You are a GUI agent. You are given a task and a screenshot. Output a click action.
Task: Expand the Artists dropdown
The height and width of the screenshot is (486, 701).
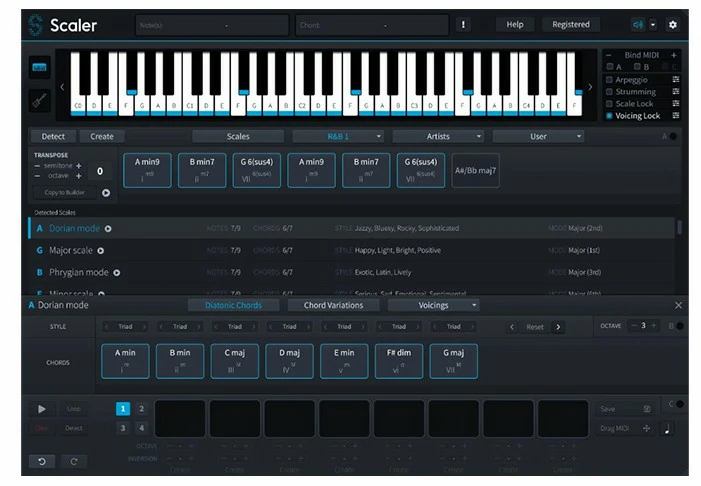[x=438, y=136]
